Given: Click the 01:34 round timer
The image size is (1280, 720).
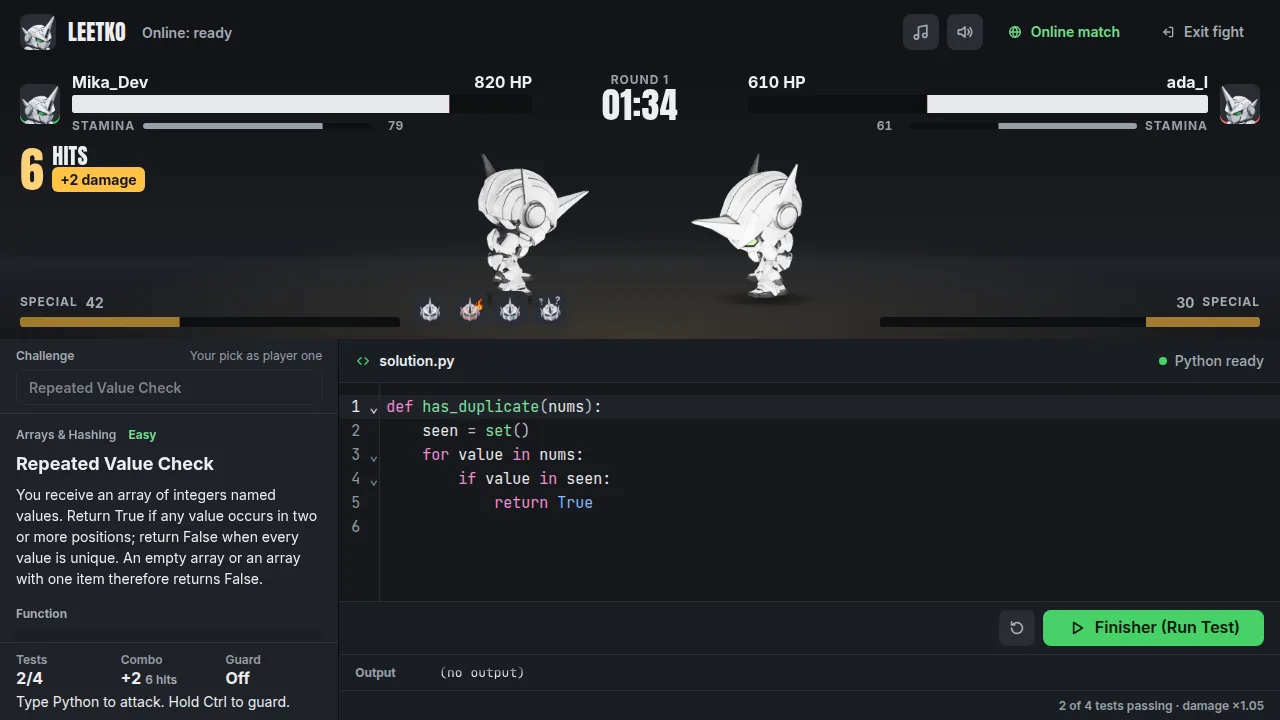Looking at the screenshot, I should coord(640,105).
